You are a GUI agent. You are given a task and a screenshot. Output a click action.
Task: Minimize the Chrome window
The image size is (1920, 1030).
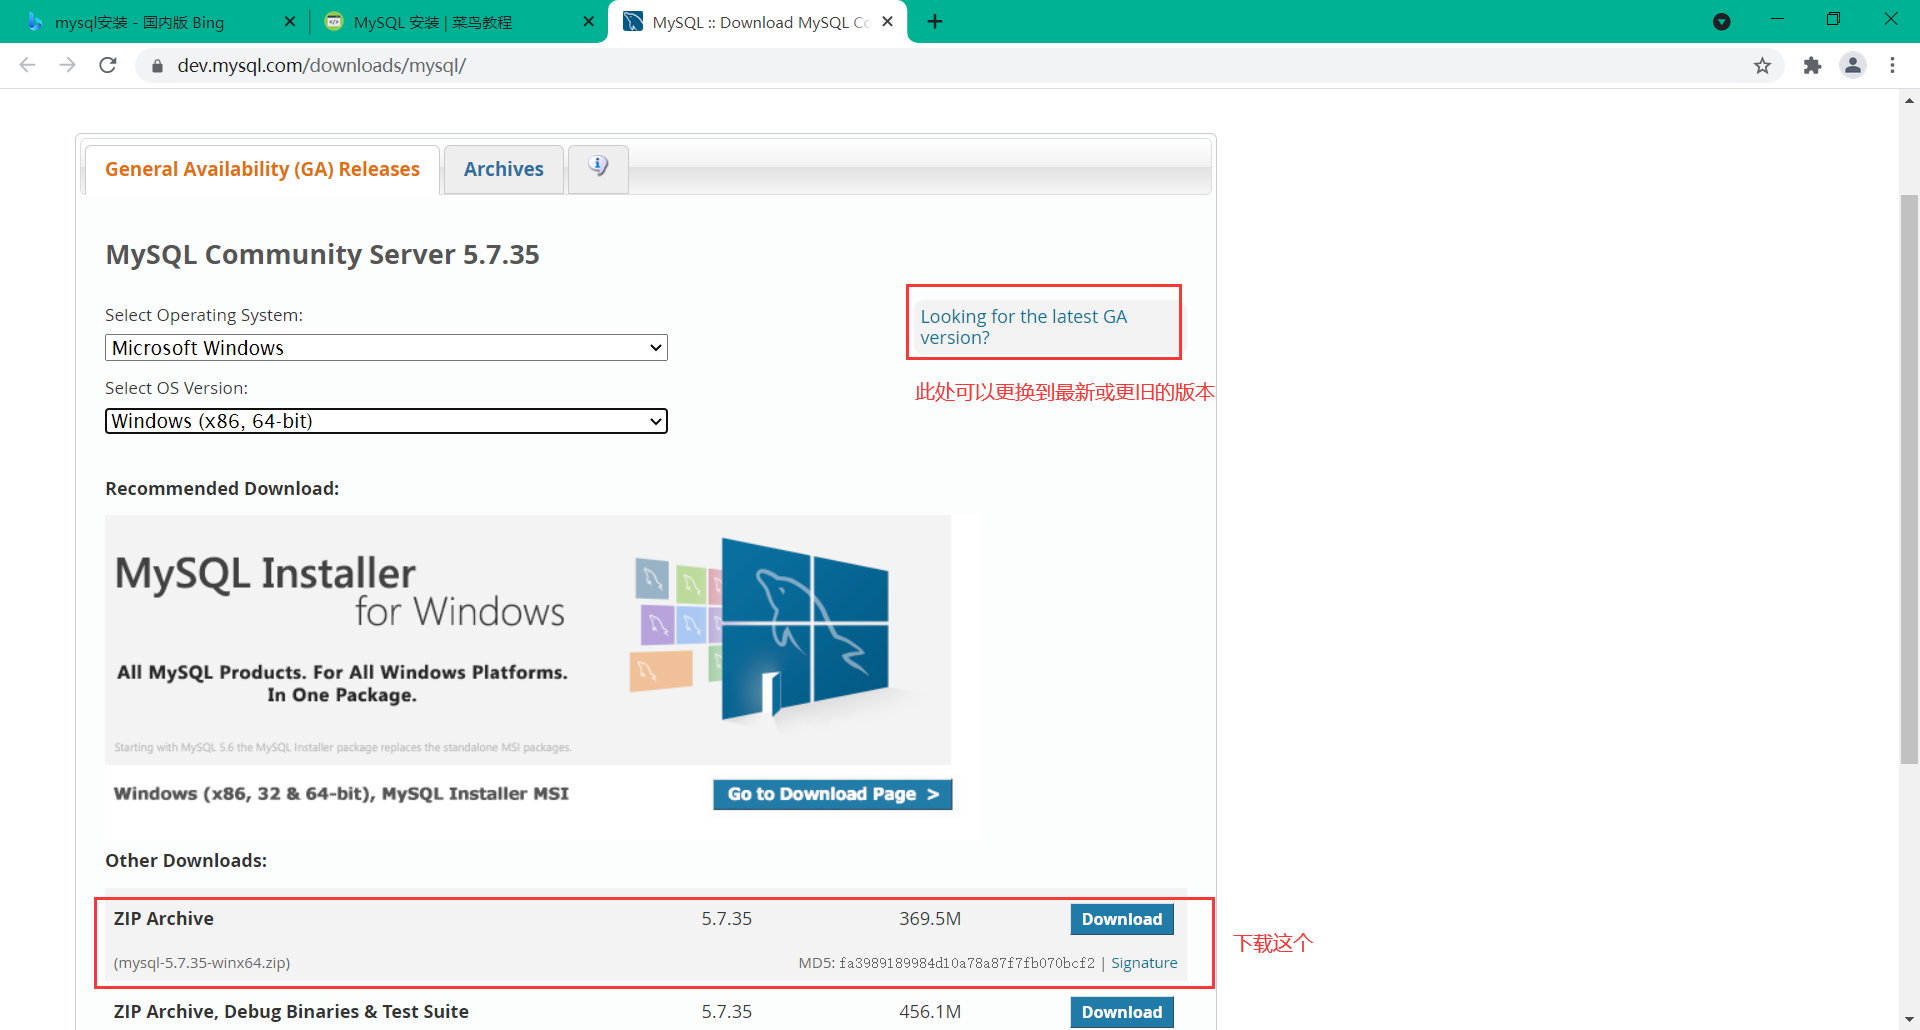1777,20
